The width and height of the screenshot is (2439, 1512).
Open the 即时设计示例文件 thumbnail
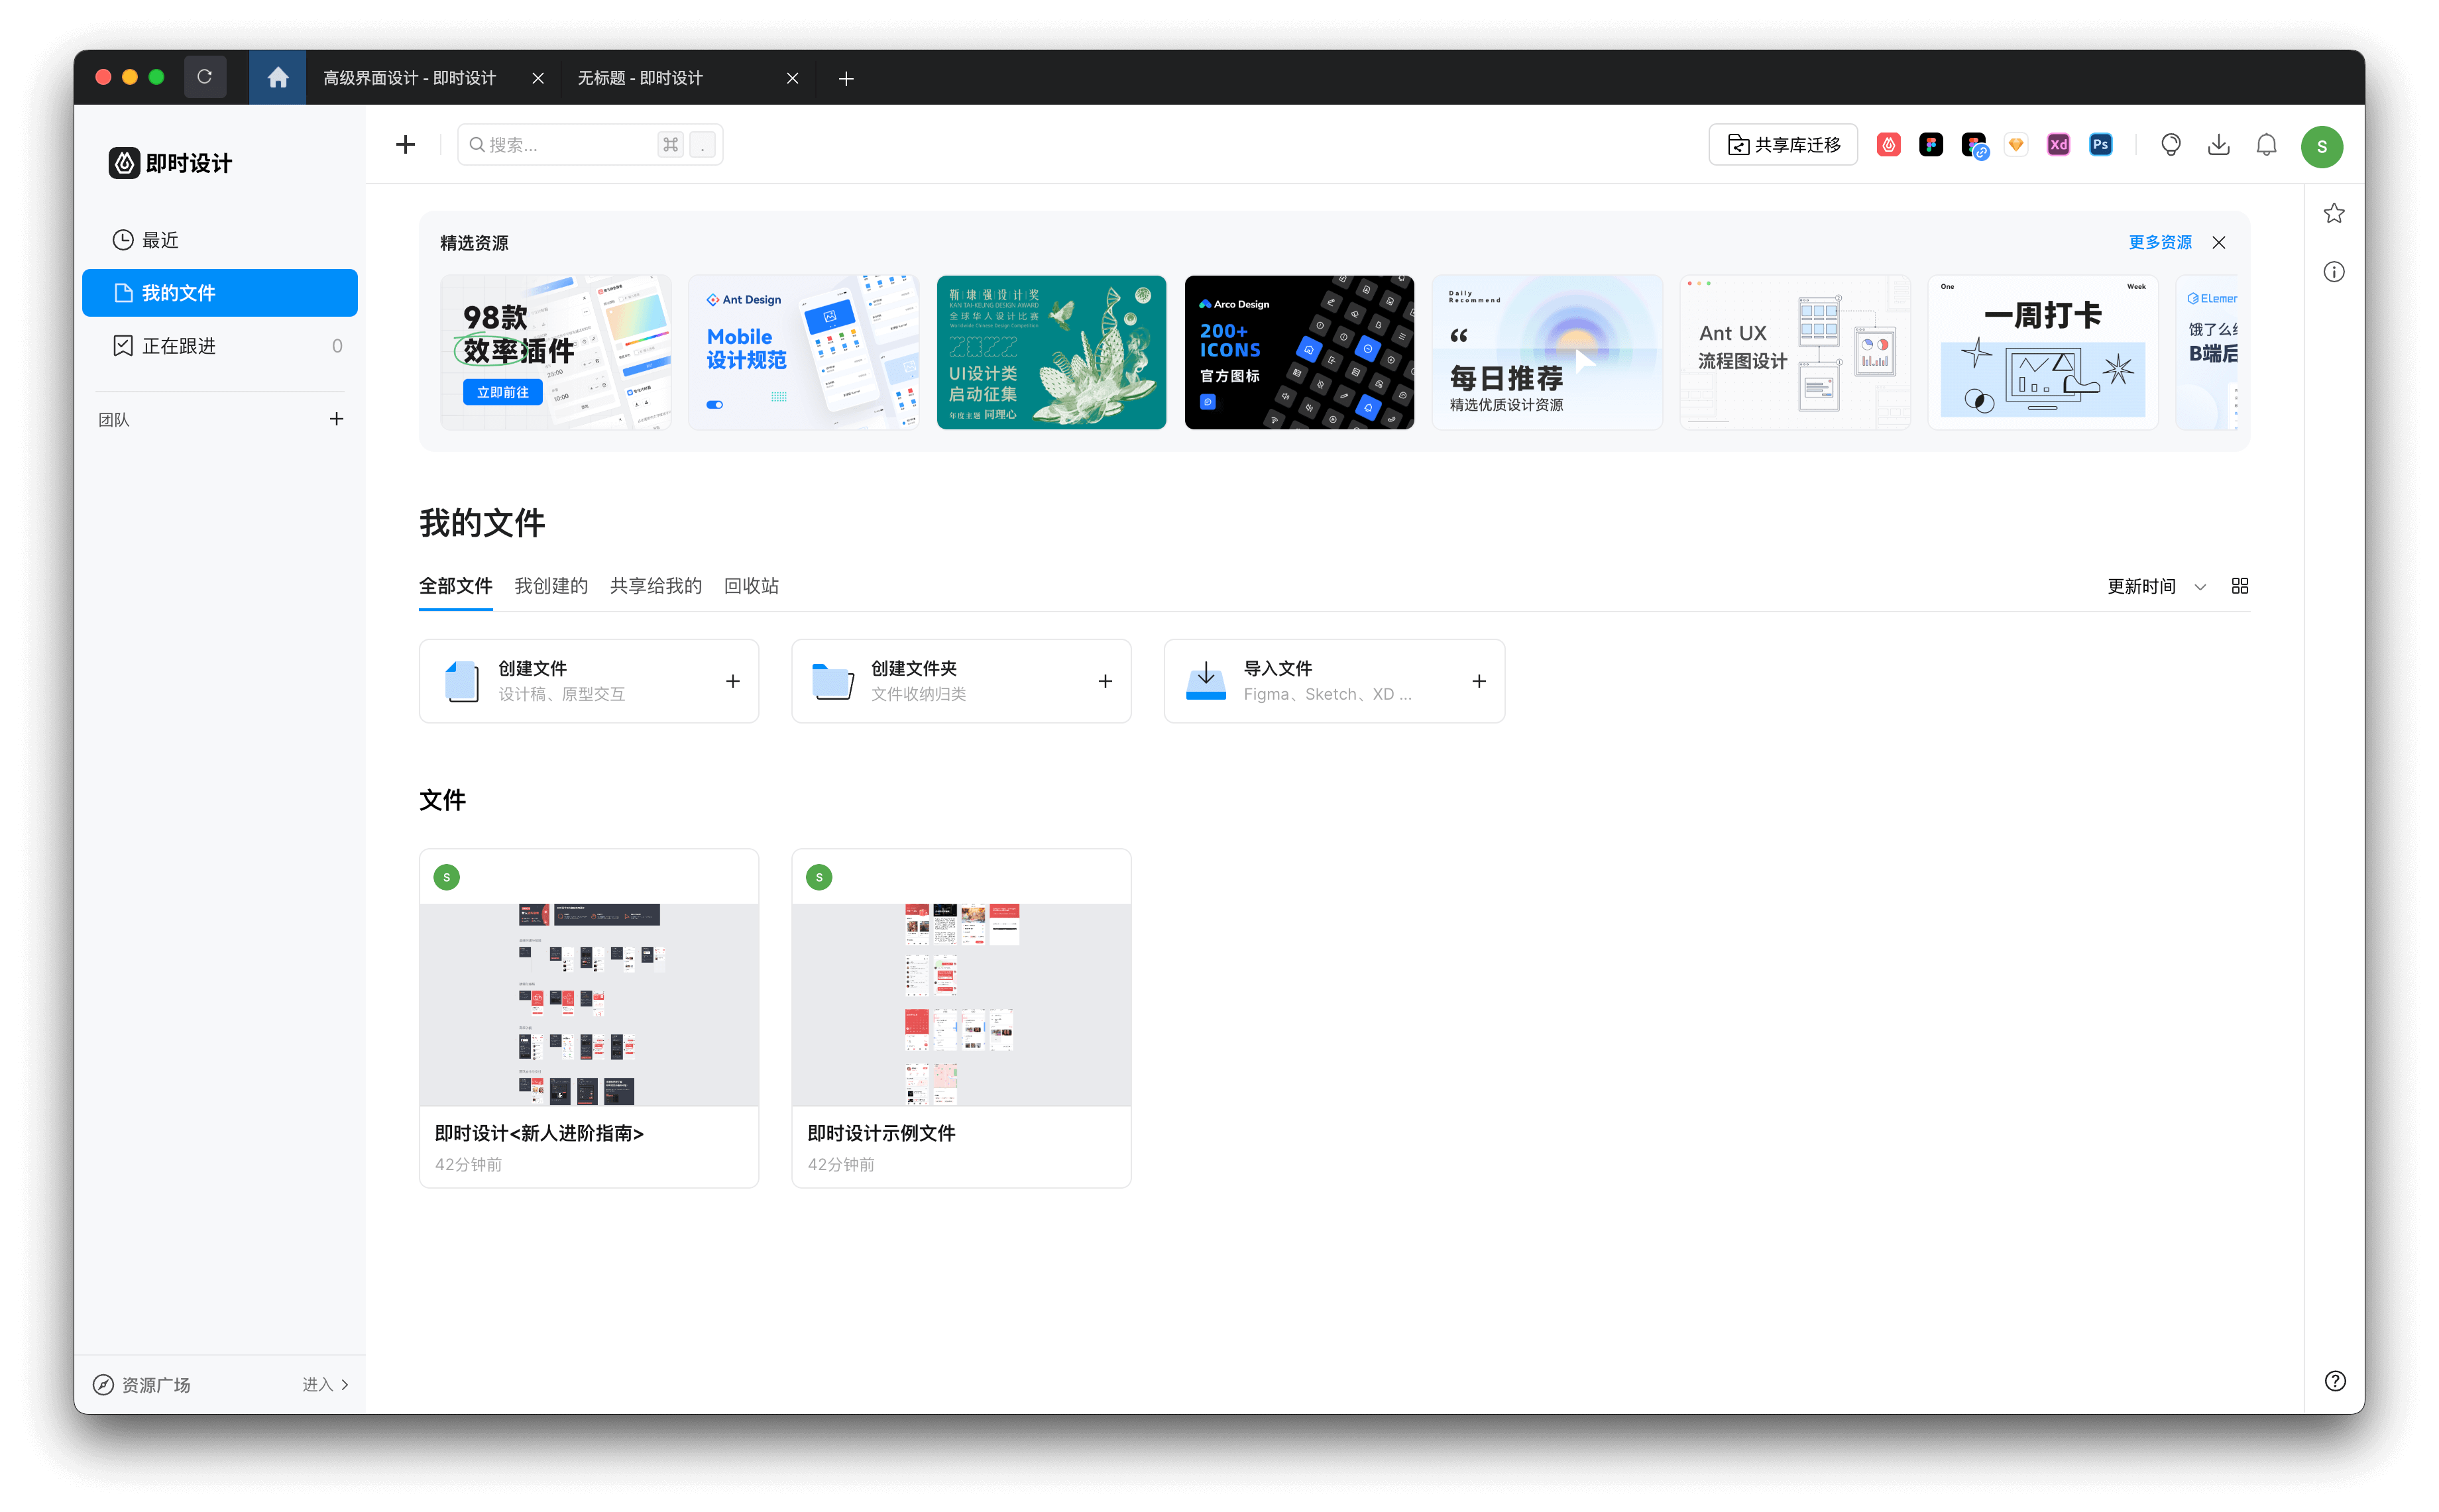tap(960, 1004)
